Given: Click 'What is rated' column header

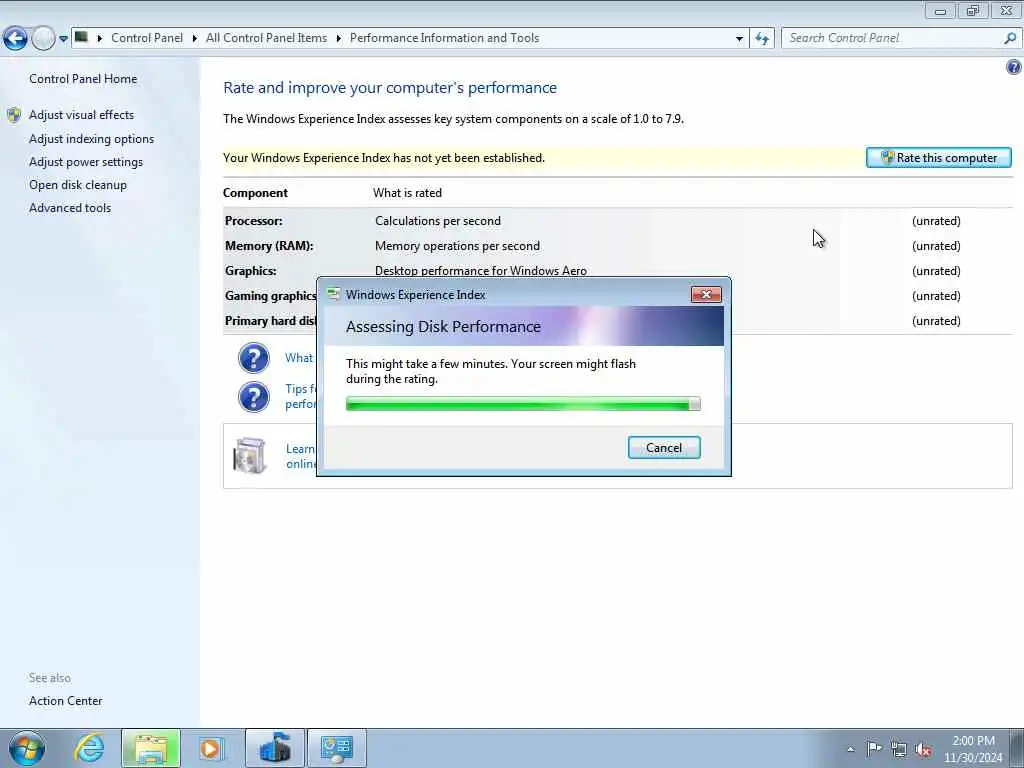Looking at the screenshot, I should pyautogui.click(x=407, y=193).
